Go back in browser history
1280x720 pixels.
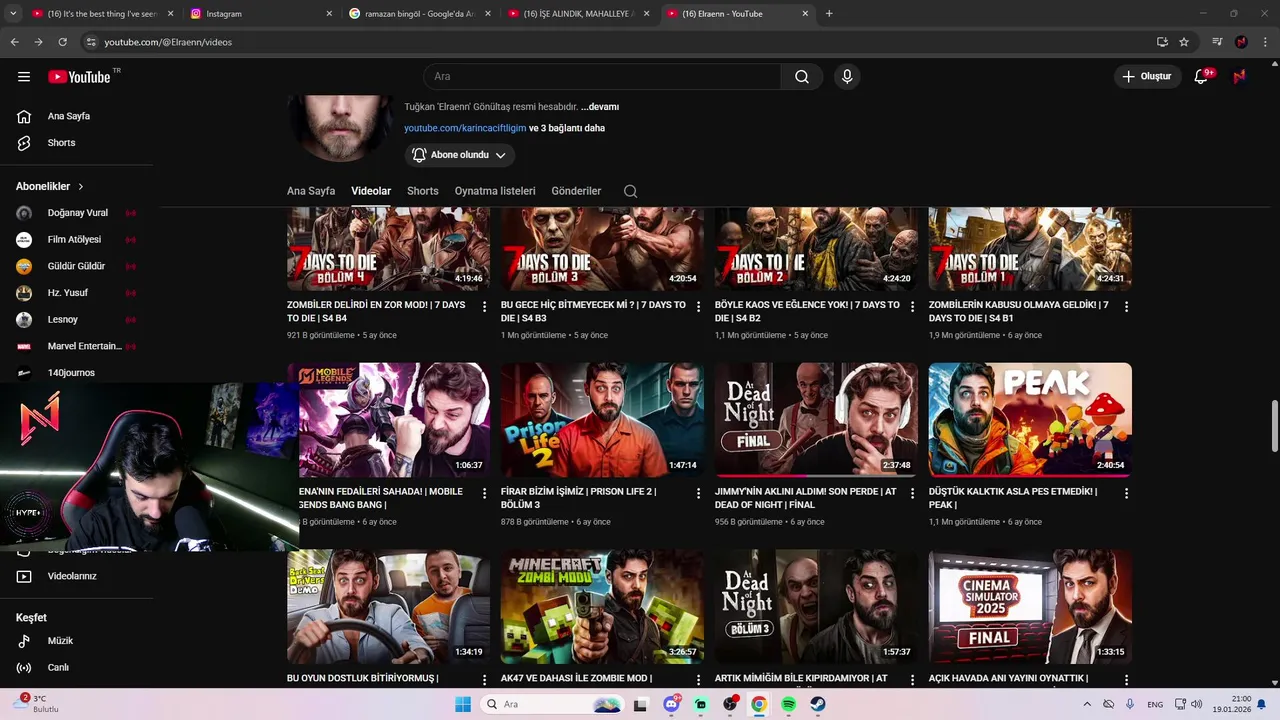pyautogui.click(x=14, y=42)
